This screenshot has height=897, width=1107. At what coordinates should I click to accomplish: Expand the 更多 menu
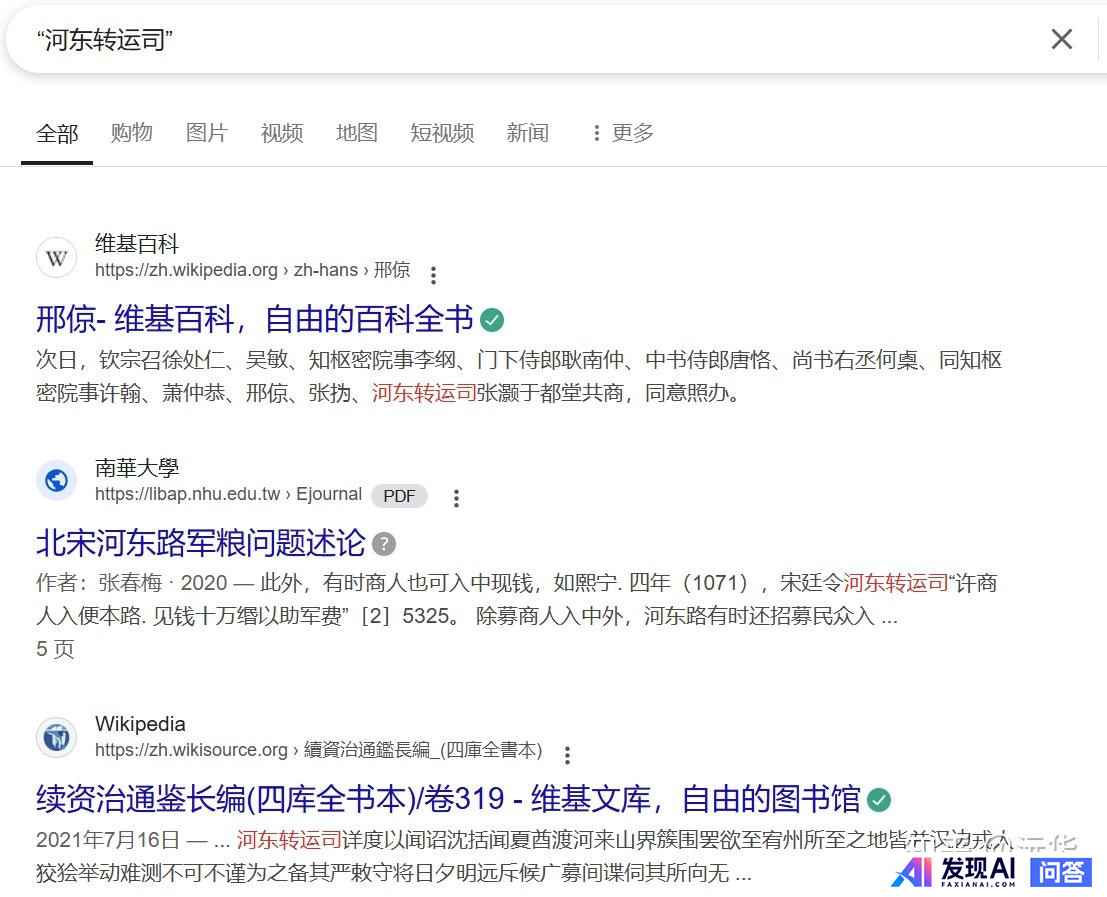[623, 133]
